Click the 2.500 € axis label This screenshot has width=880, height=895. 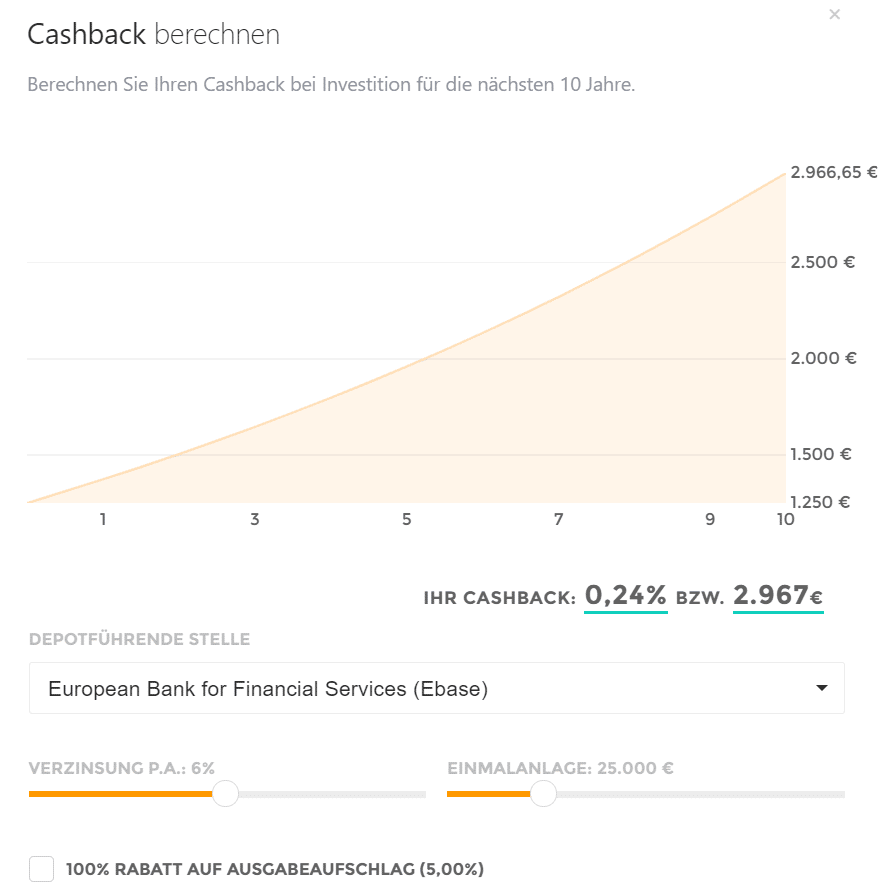tap(822, 262)
